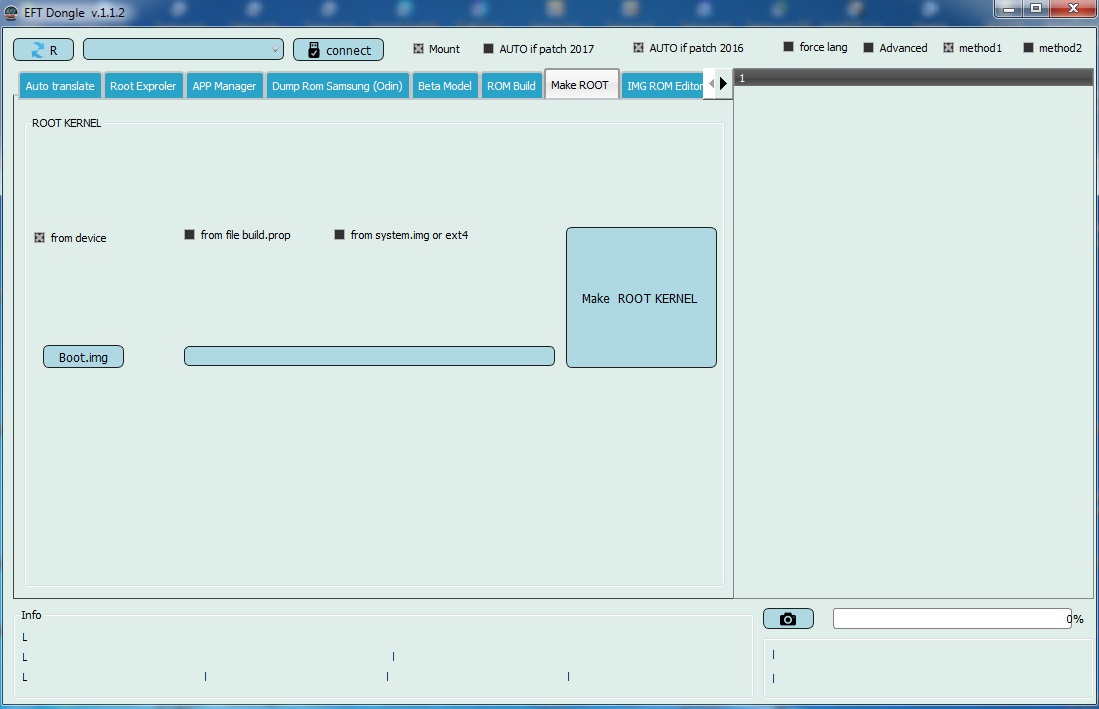
Task: Open the Root Exproler tab
Action: coord(143,85)
